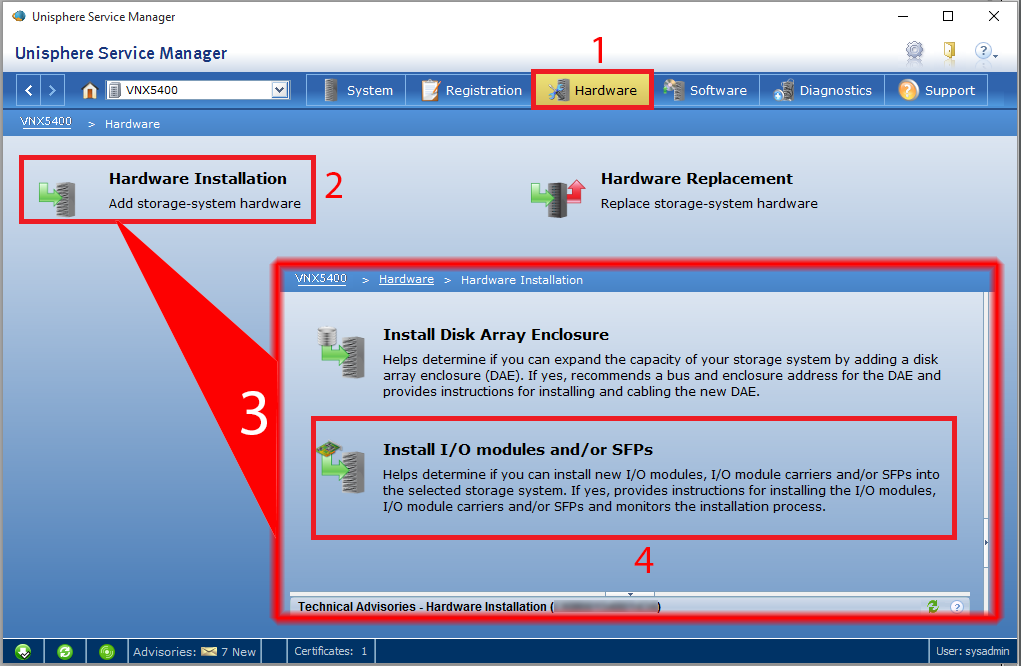Click User: sysadmin in status bar

[x=972, y=651]
